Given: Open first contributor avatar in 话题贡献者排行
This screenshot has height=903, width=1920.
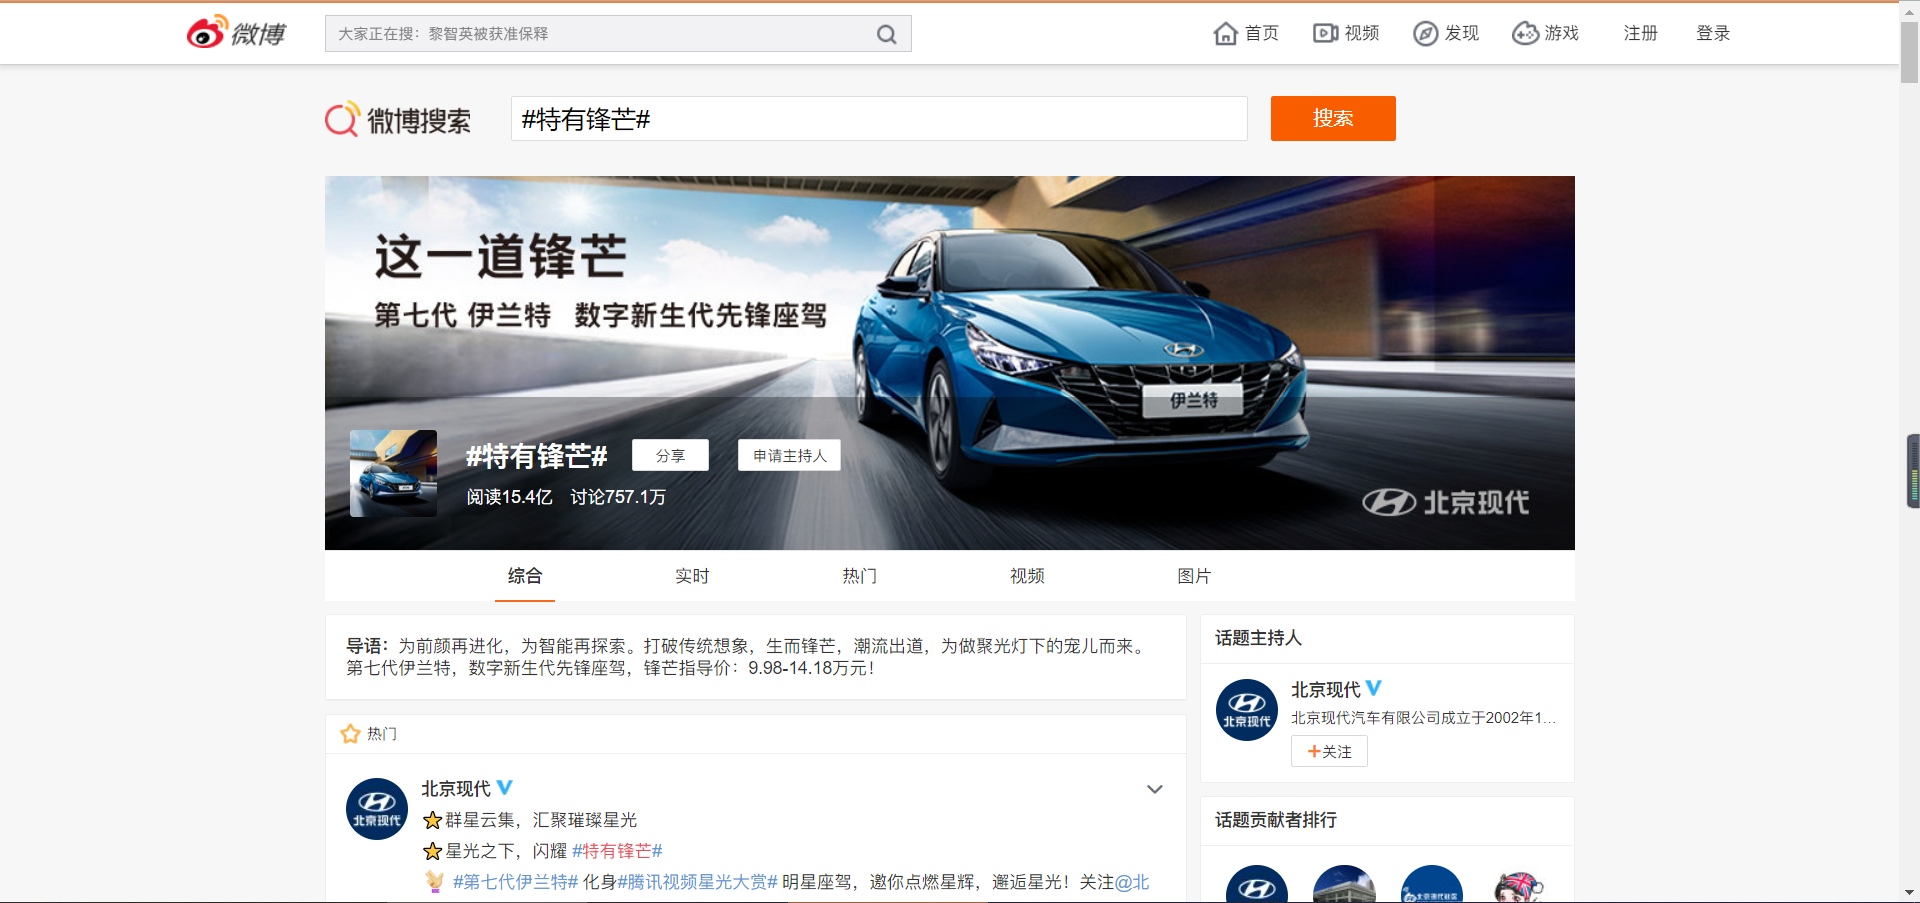Looking at the screenshot, I should pyautogui.click(x=1257, y=884).
